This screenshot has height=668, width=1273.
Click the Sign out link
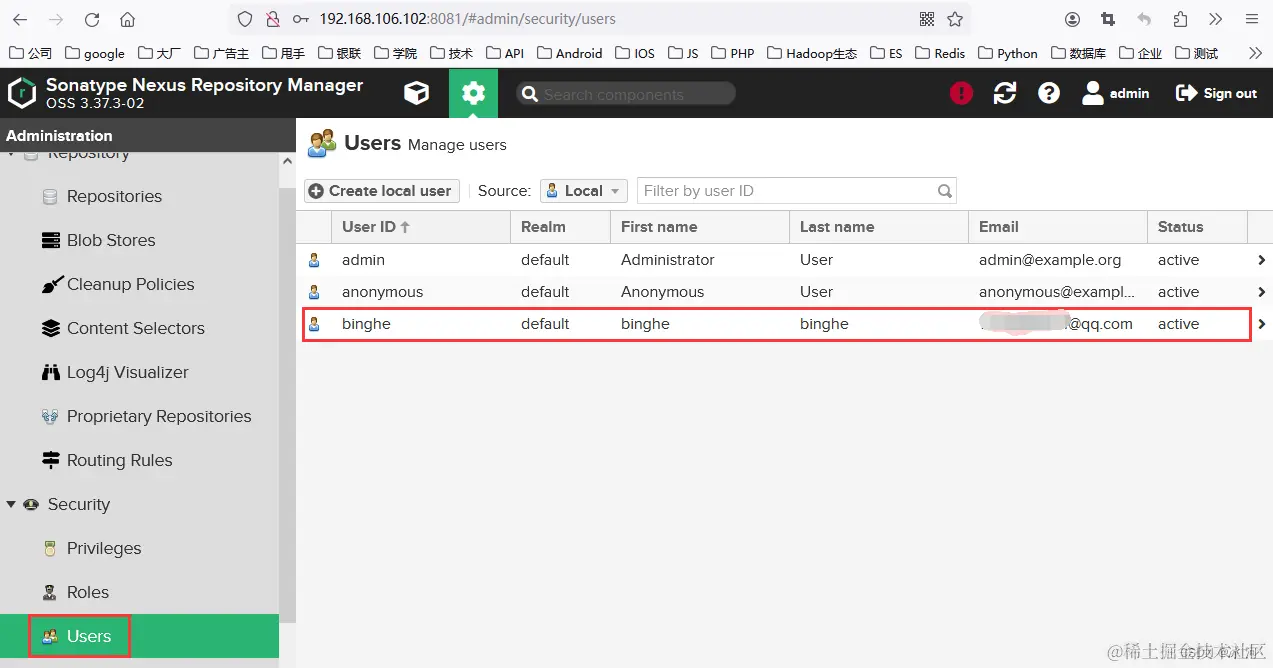tap(1216, 93)
